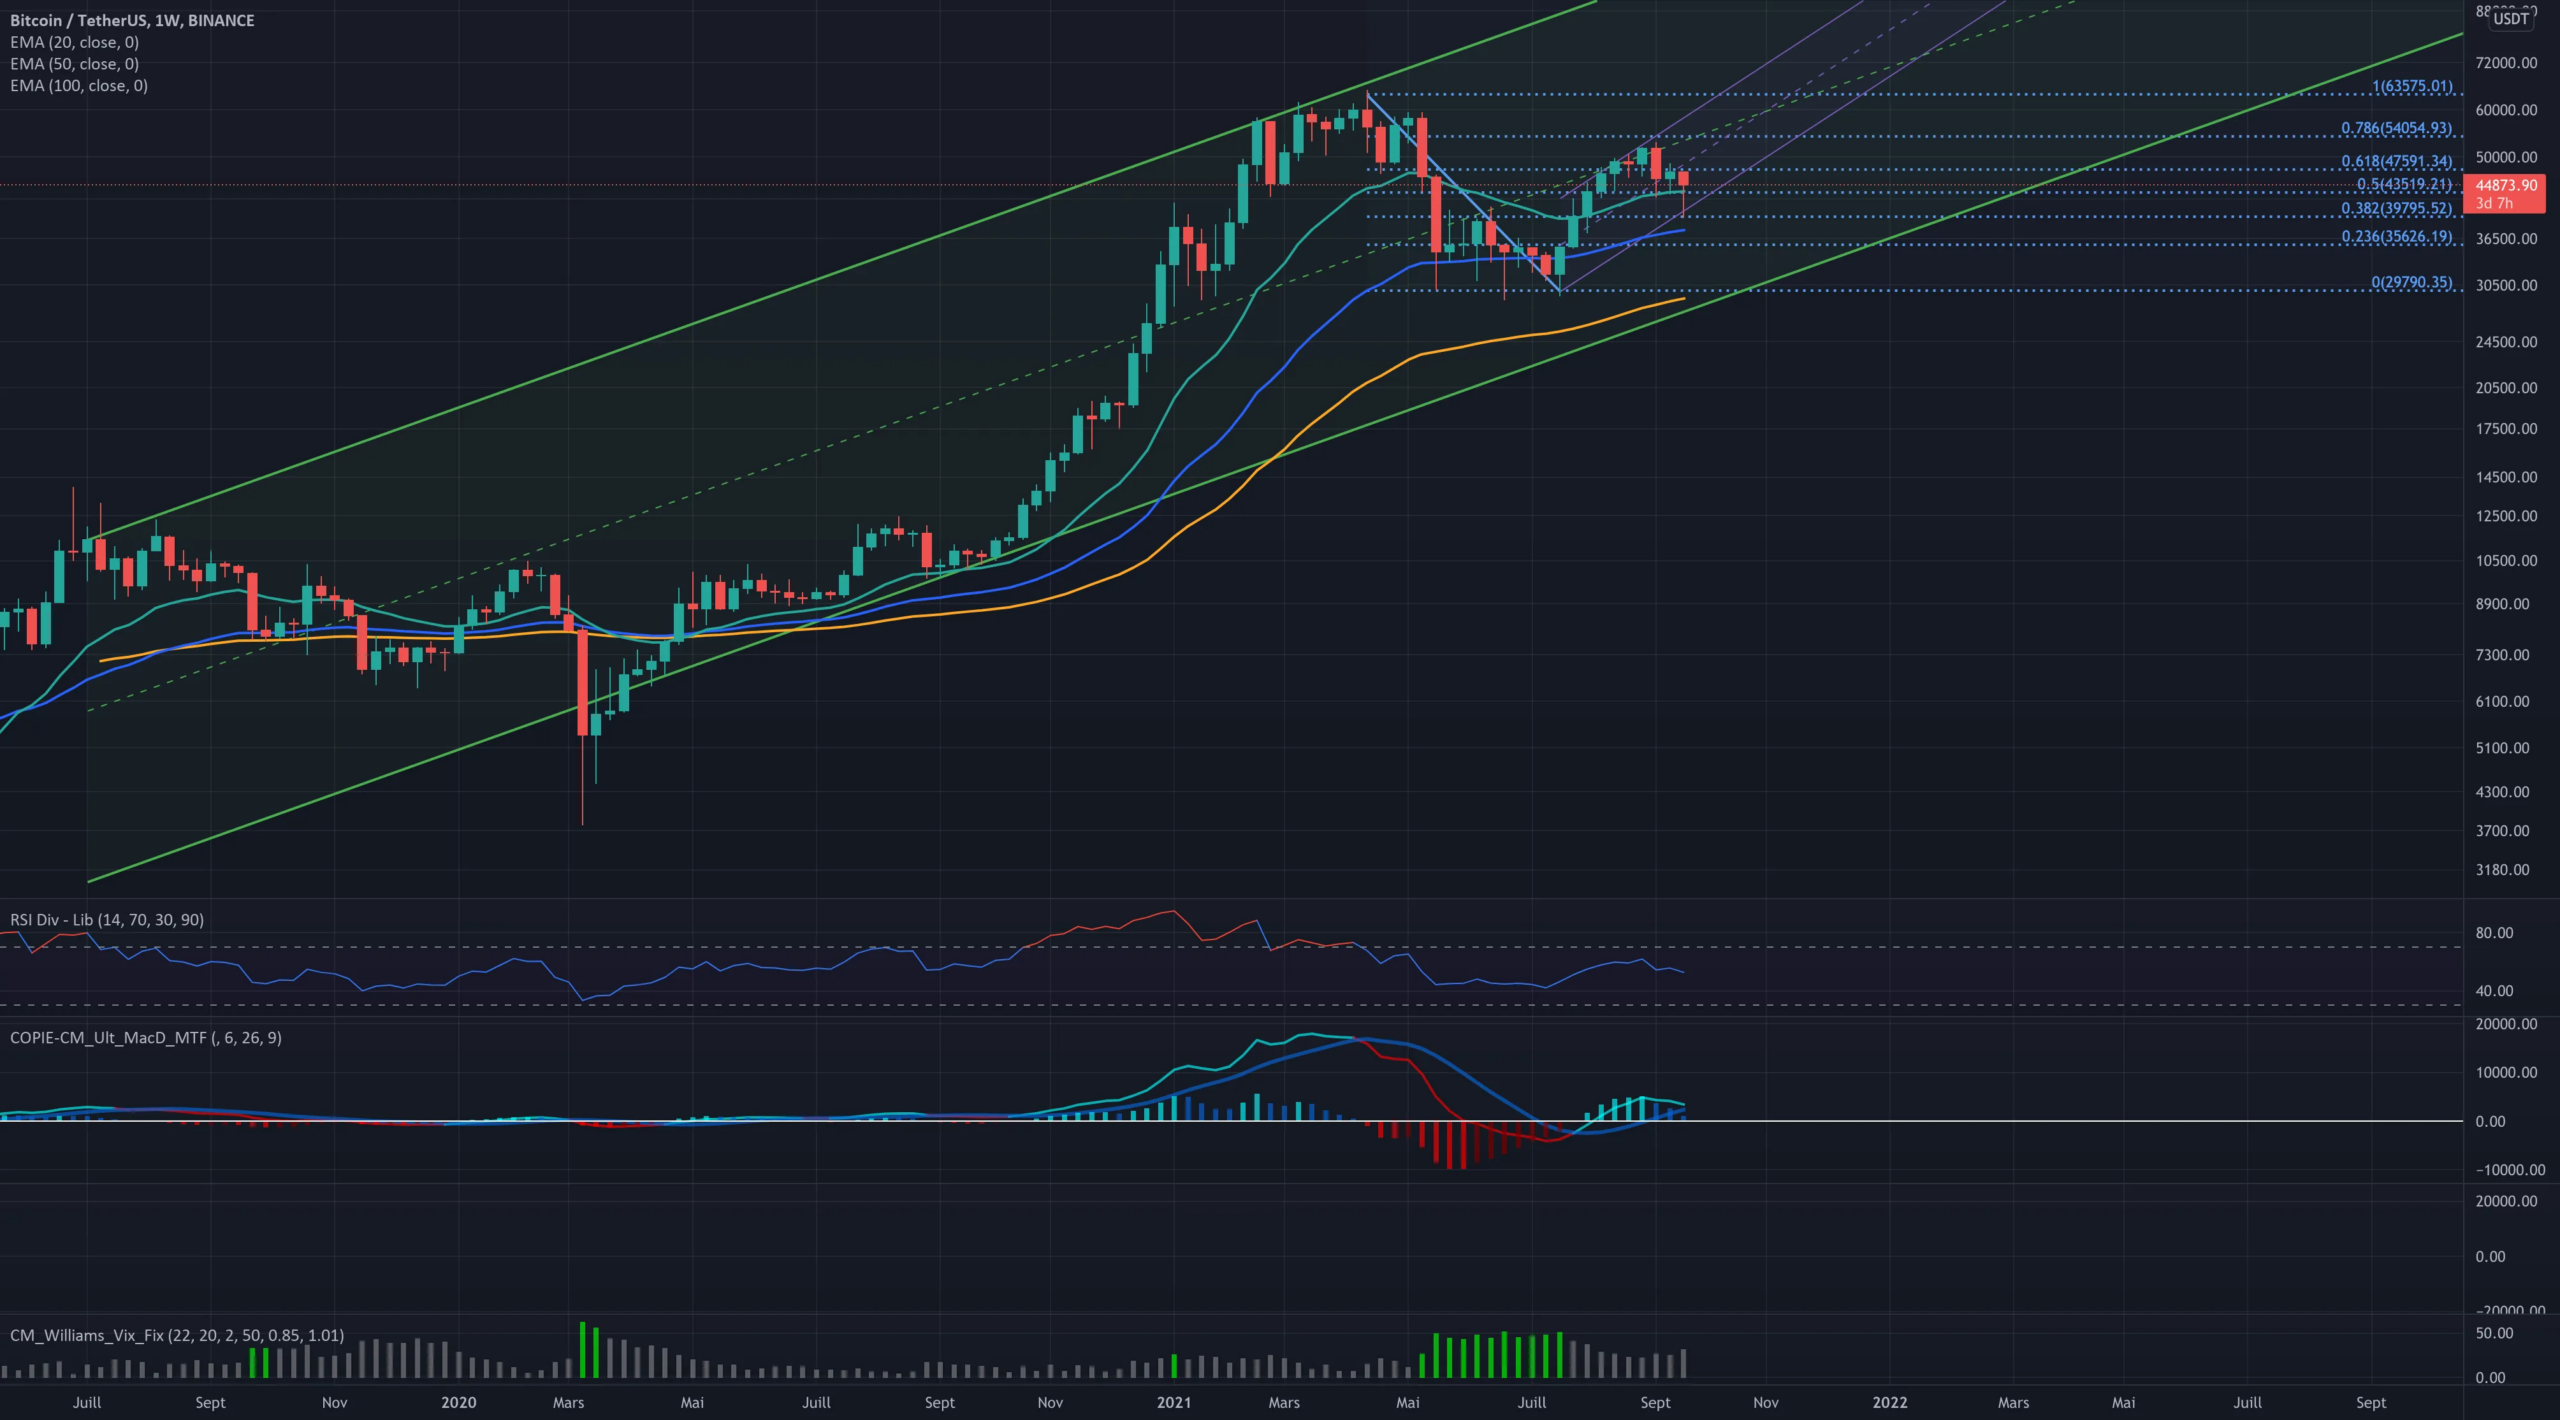Select the 0(29790.35) Fibonacci level label
2560x1420 pixels.
(2412, 282)
